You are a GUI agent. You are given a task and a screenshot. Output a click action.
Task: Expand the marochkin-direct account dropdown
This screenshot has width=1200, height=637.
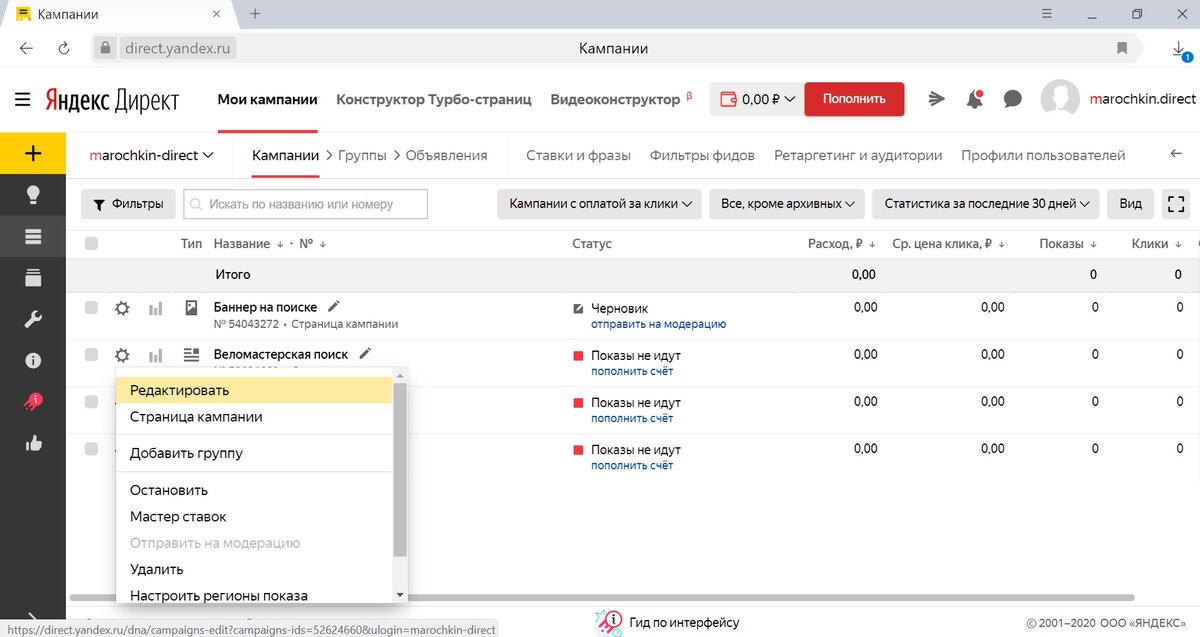click(152, 155)
